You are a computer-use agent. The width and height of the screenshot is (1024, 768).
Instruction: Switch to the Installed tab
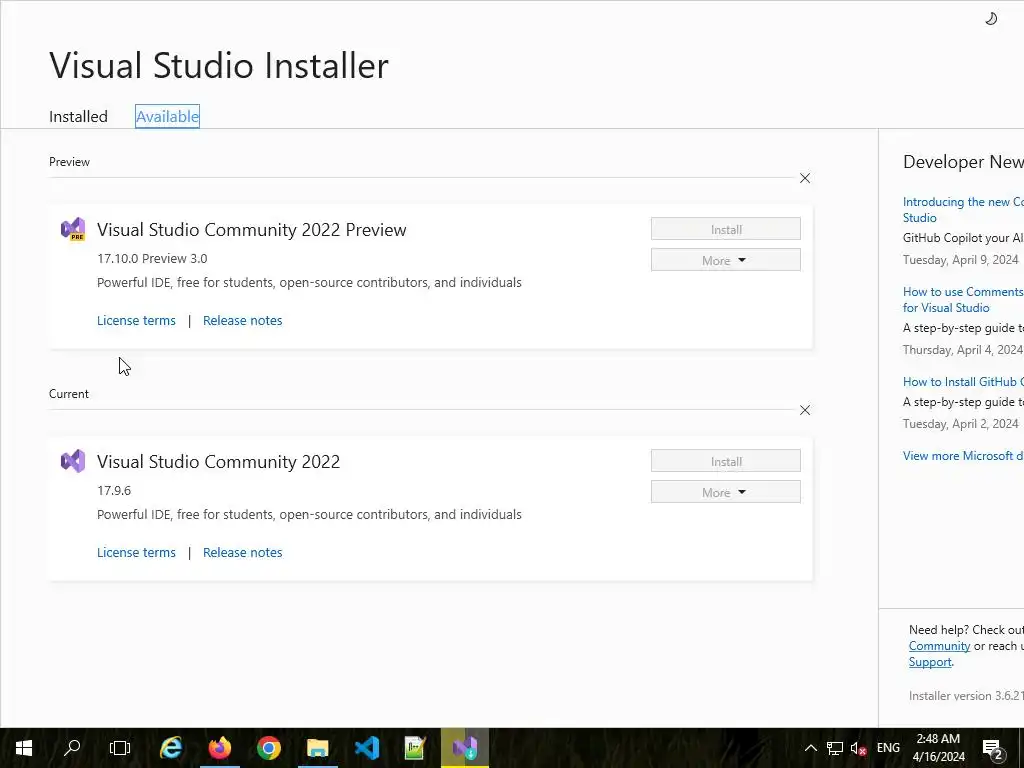(x=78, y=116)
